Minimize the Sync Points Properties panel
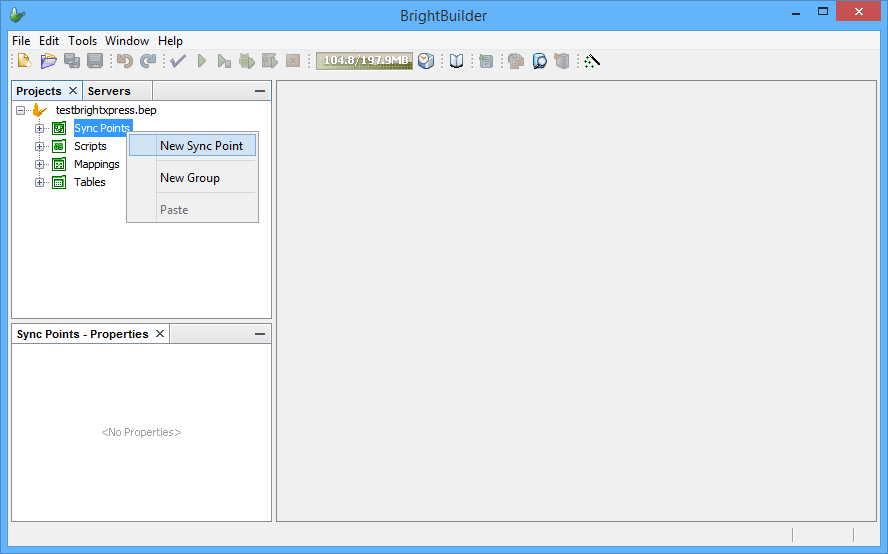This screenshot has height=554, width=888. 260,334
